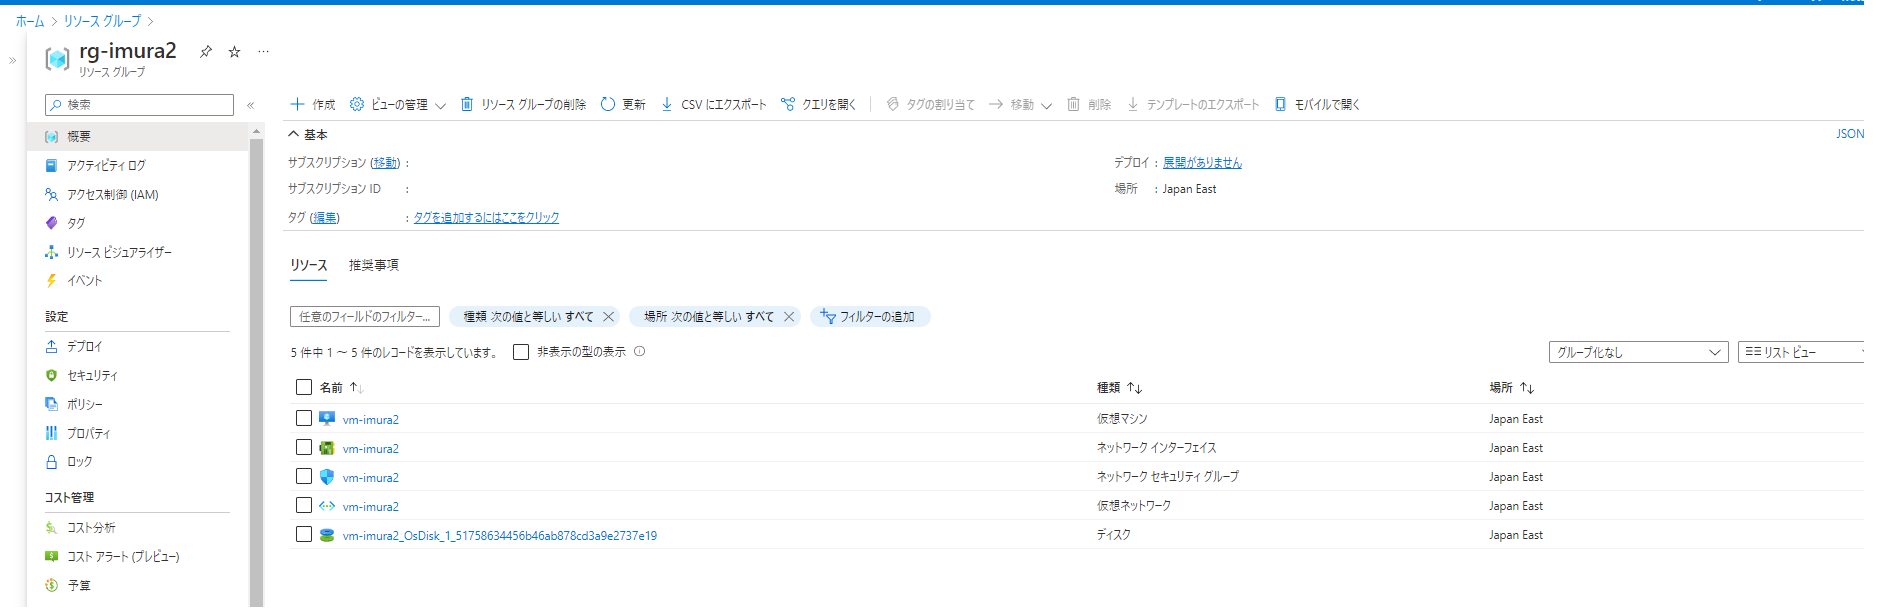This screenshot has width=1881, height=614.
Task: Click 展開がありません deployment link
Action: point(1202,163)
